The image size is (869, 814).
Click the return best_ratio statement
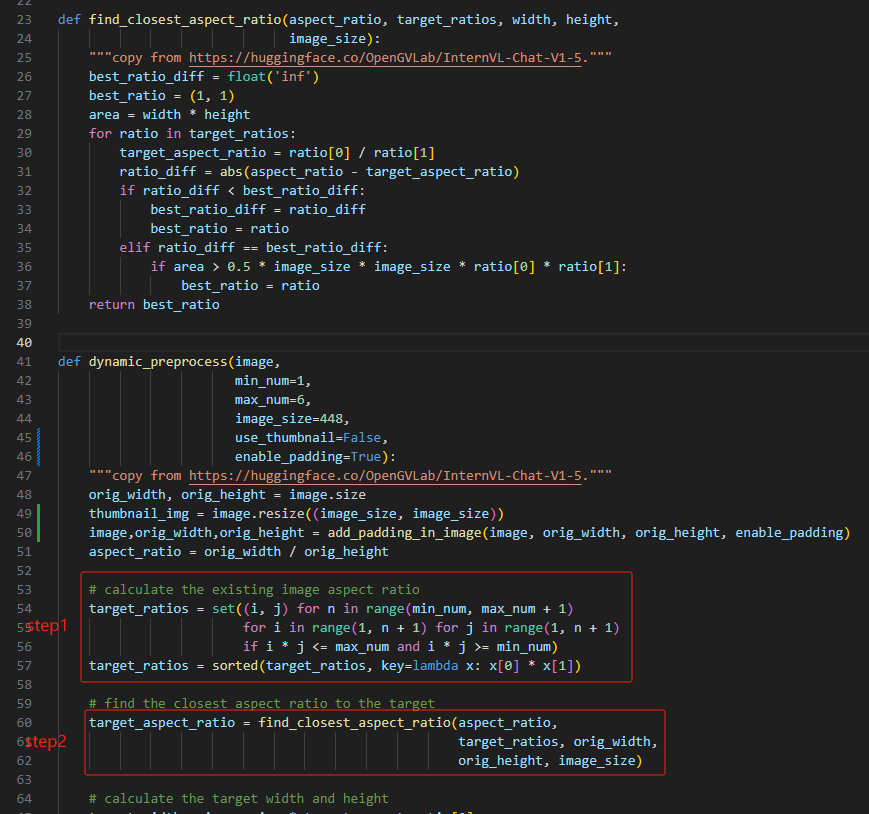click(154, 305)
